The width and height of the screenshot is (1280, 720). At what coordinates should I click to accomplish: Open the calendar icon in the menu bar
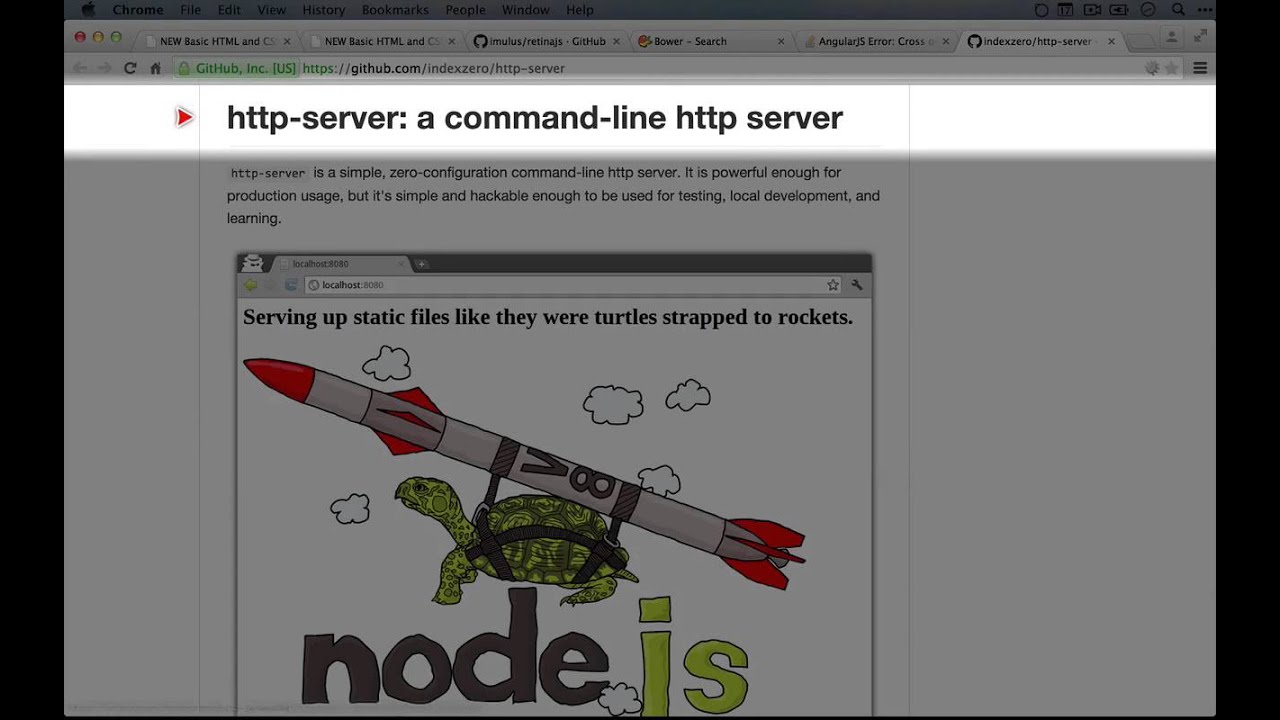click(x=1065, y=10)
